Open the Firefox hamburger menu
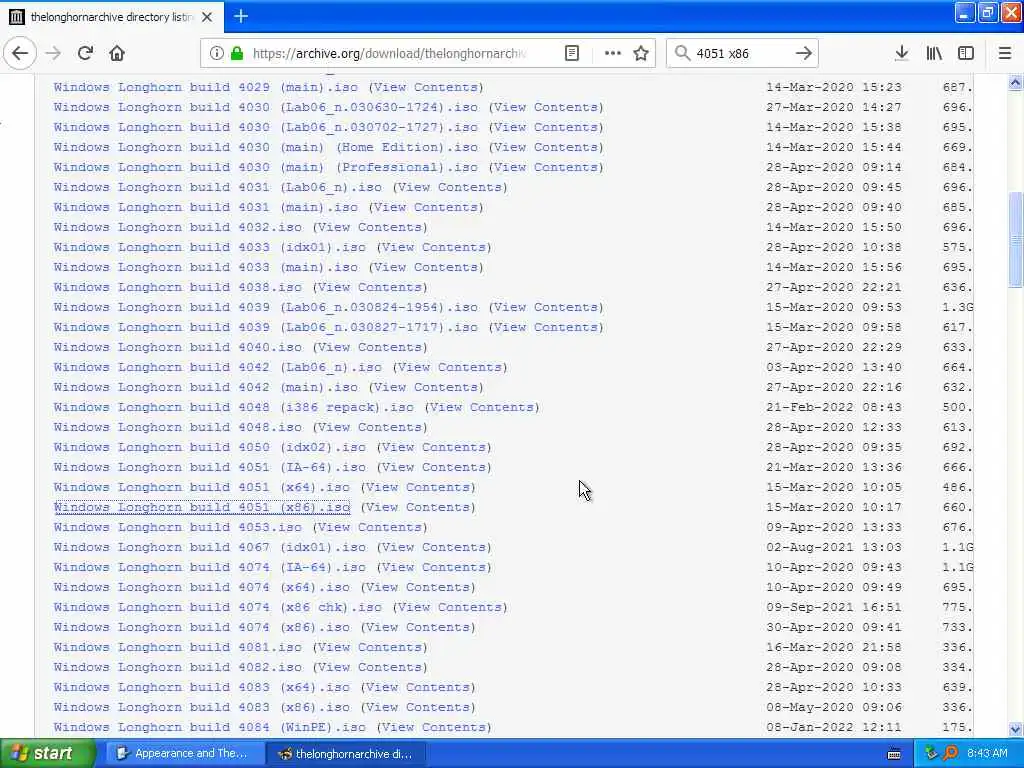The image size is (1024, 768). [x=1005, y=53]
